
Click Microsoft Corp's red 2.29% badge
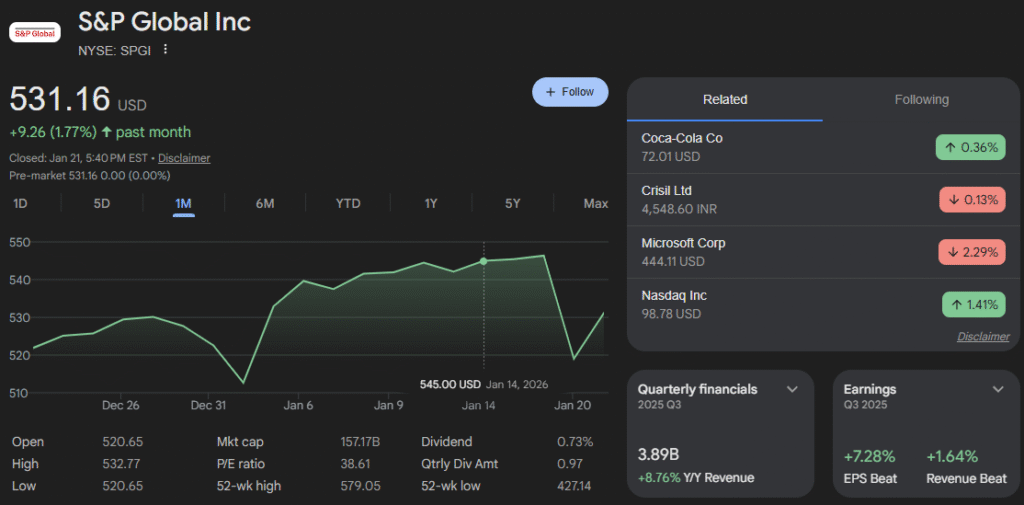click(971, 252)
